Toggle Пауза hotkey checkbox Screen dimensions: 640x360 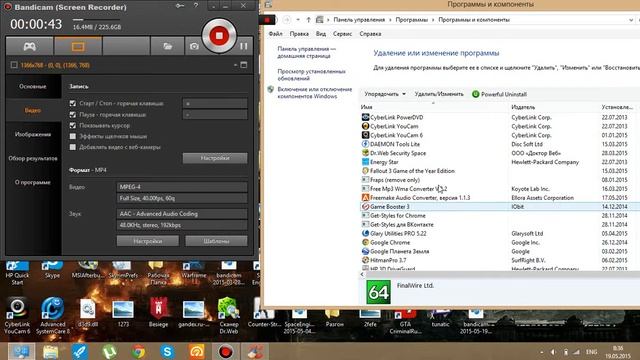pyautogui.click(x=73, y=115)
